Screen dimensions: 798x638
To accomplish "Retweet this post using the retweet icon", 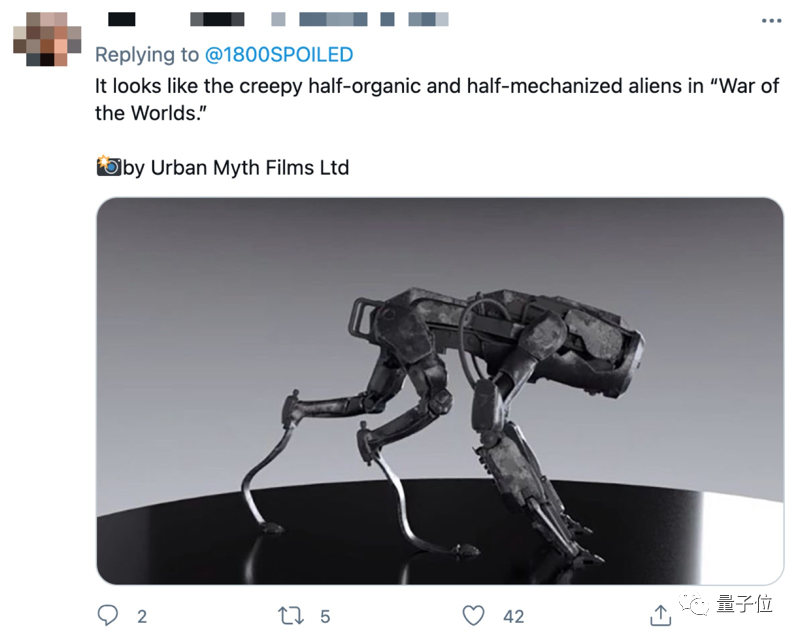I will point(292,614).
